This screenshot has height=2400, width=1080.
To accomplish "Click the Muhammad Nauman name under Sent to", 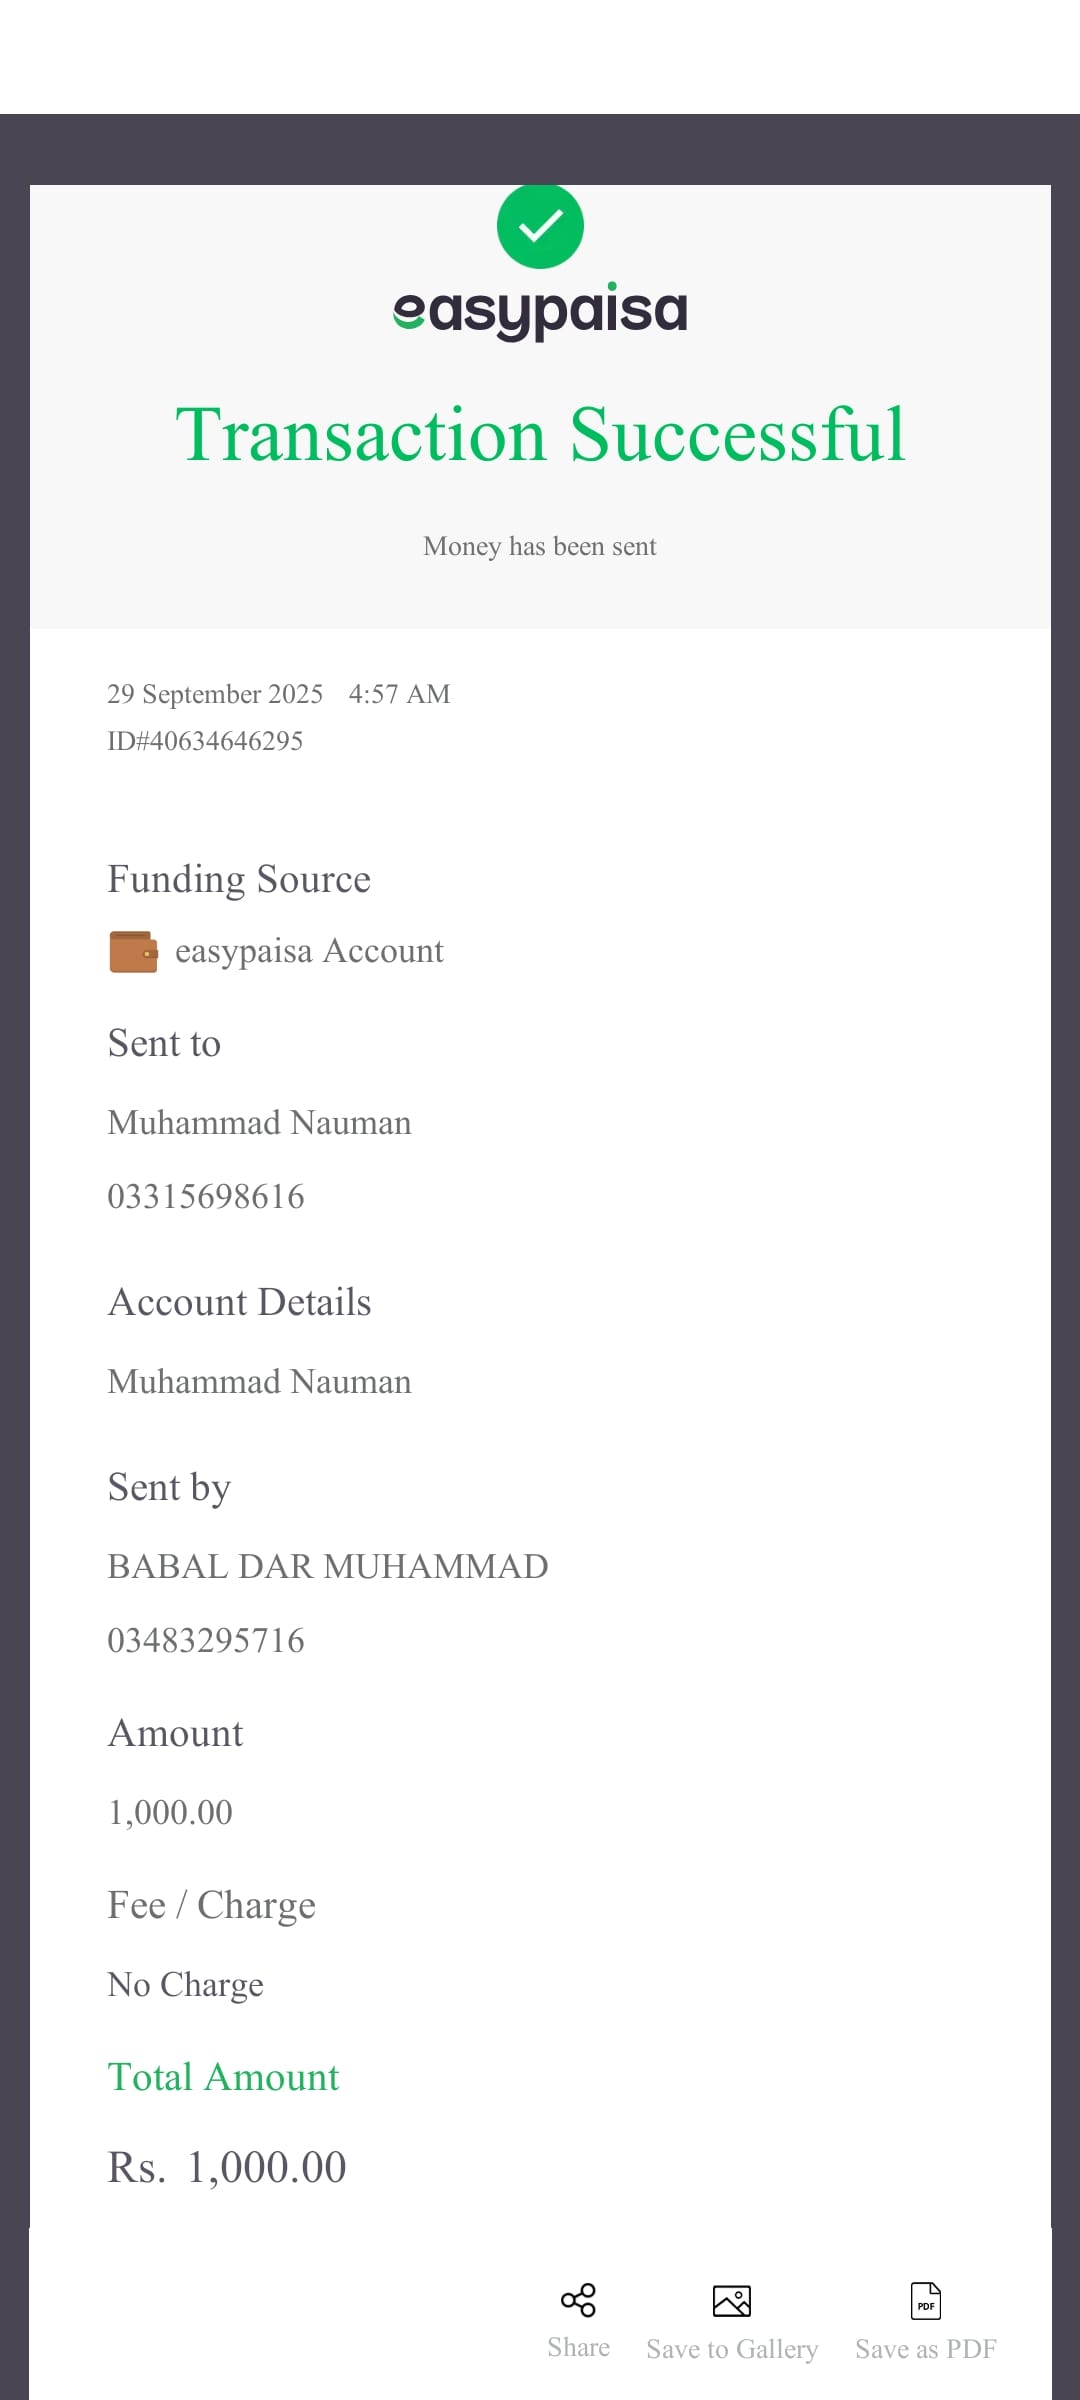I will click(259, 1123).
